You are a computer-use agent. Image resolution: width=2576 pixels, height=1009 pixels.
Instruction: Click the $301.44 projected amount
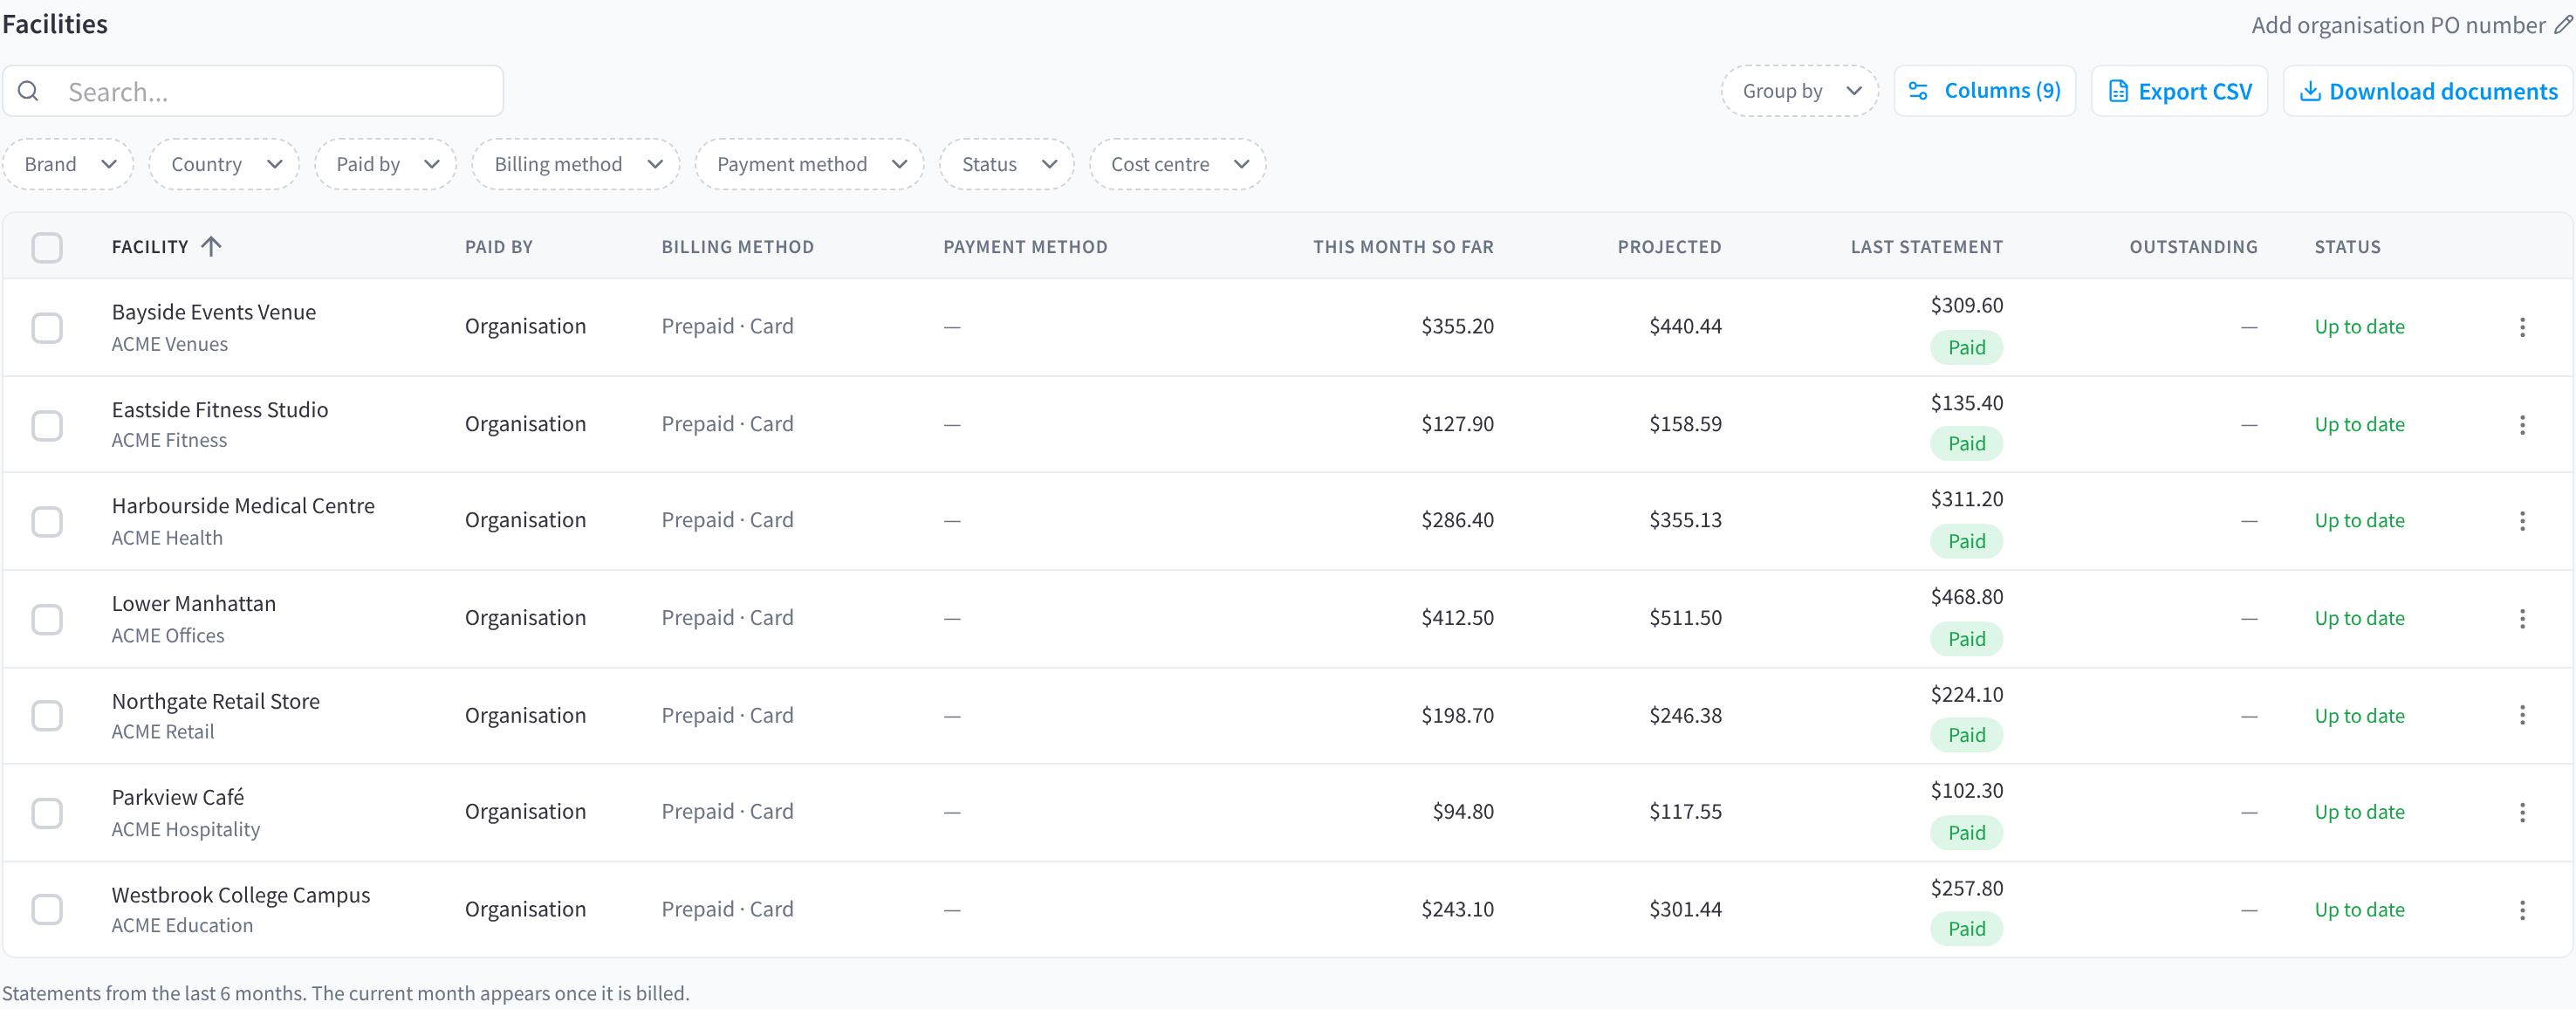click(x=1685, y=909)
